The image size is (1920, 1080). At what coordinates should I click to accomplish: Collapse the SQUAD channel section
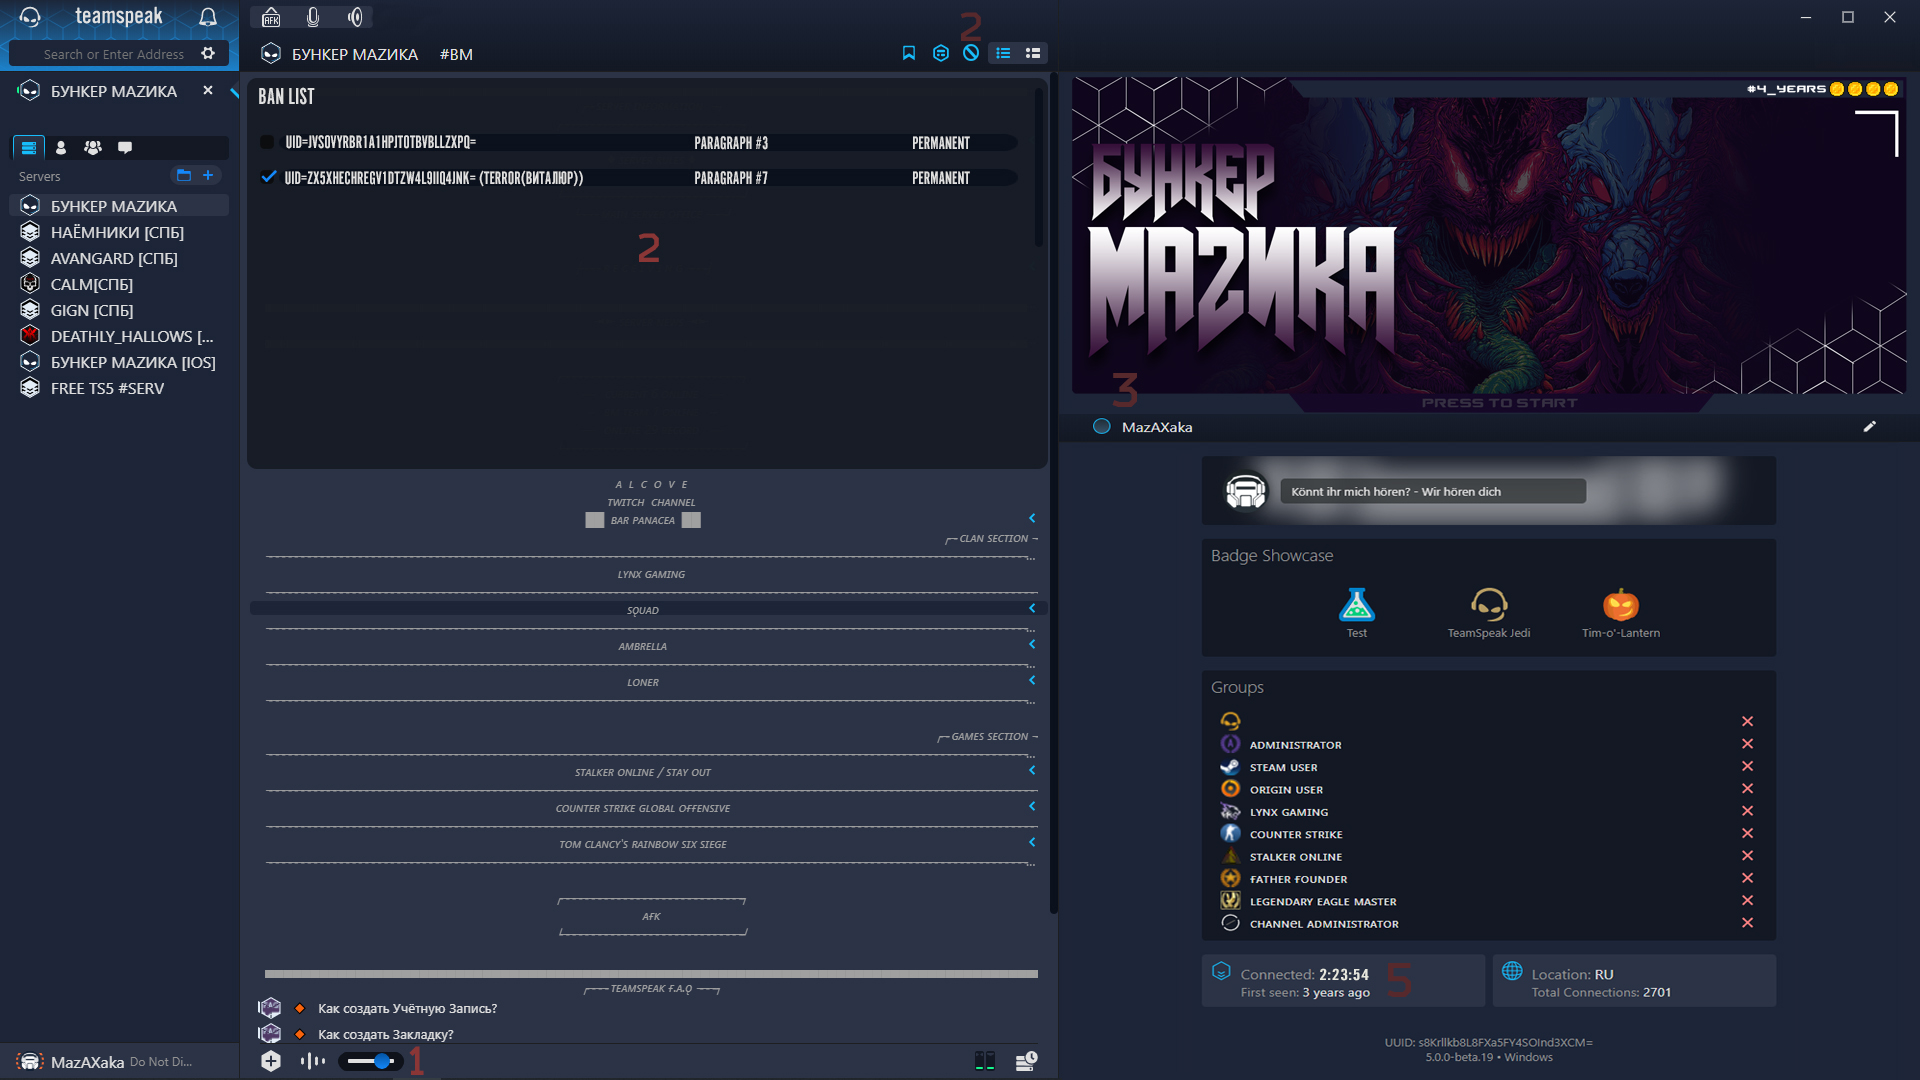point(1032,607)
